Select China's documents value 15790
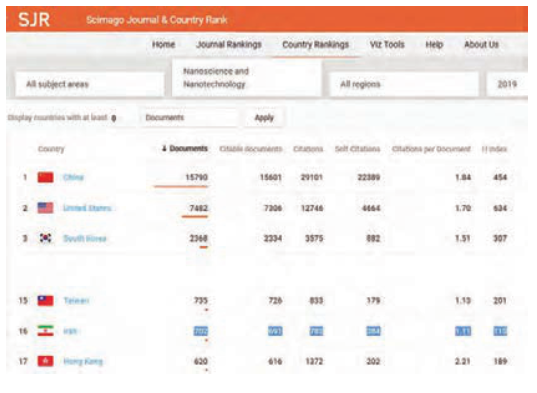Screen dimensions: 537x393 tap(196, 177)
